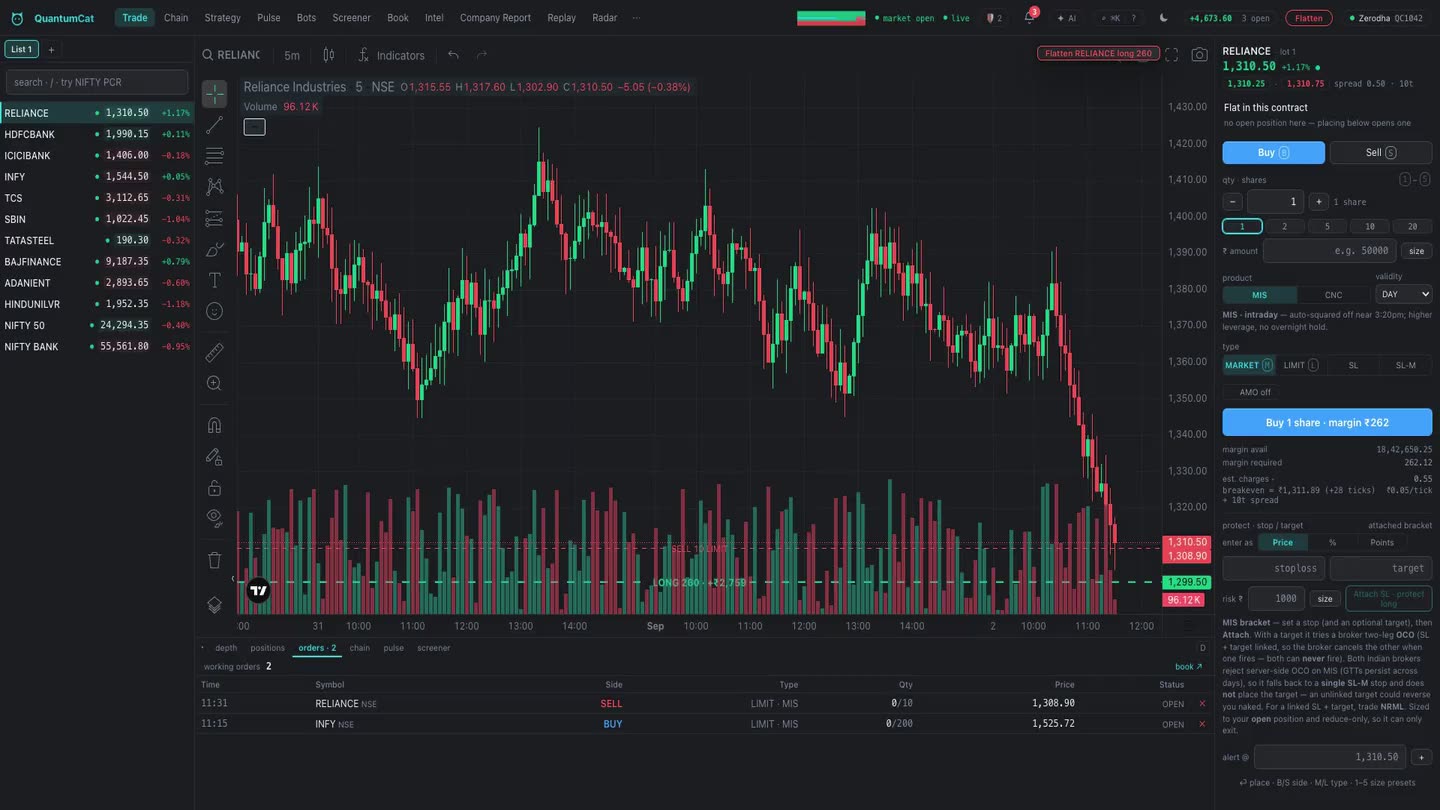Screen dimensions: 1440x810
Task: Open the List 1 watchlist menu
Action: (21, 49)
